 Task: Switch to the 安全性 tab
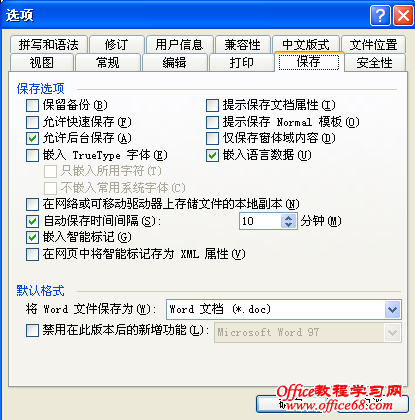(375, 63)
